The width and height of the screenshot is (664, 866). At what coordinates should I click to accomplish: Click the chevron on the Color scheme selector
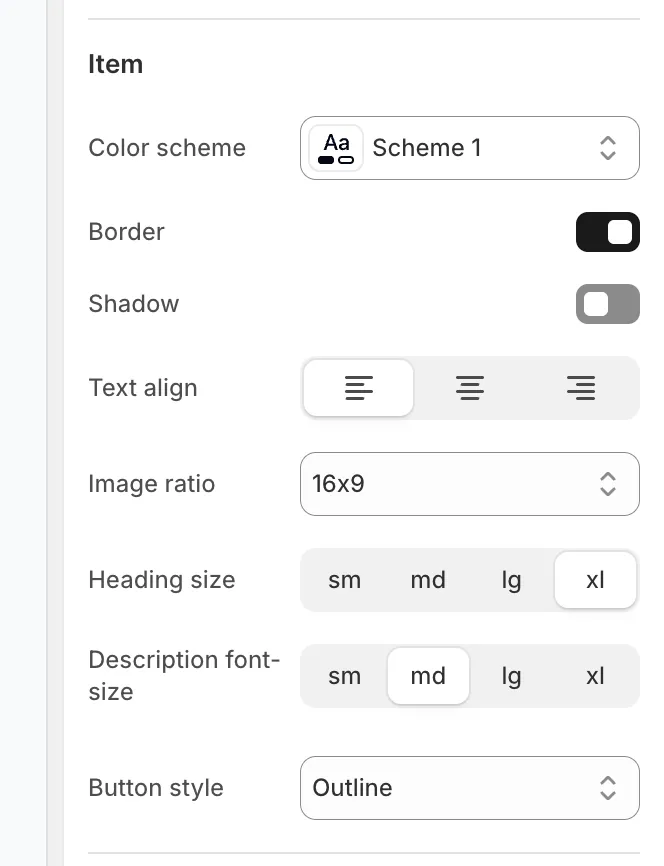608,147
